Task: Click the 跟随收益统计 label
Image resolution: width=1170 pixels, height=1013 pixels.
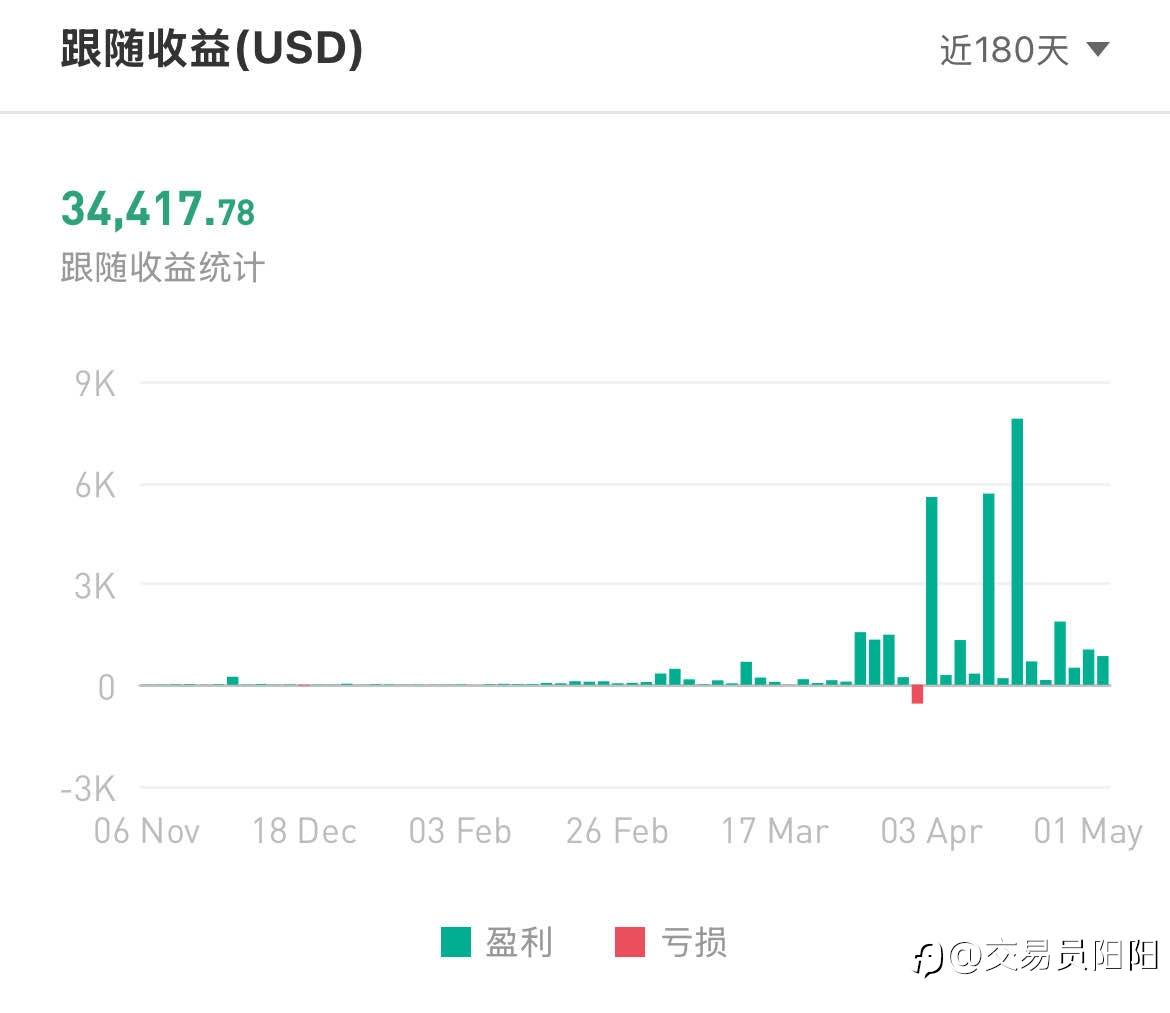Action: coord(163,267)
